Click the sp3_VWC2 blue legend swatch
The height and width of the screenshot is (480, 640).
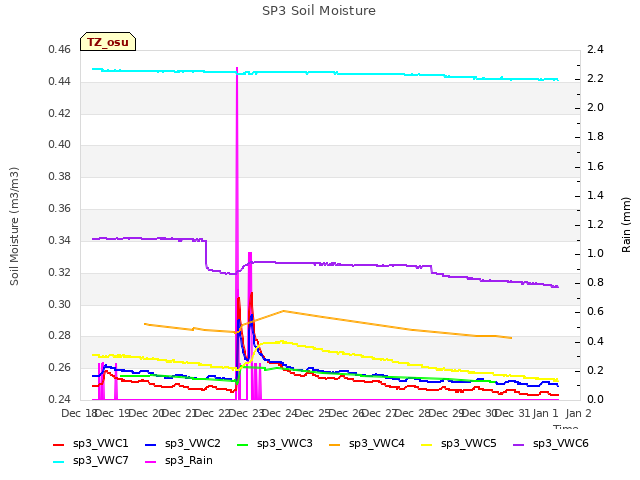pos(151,444)
